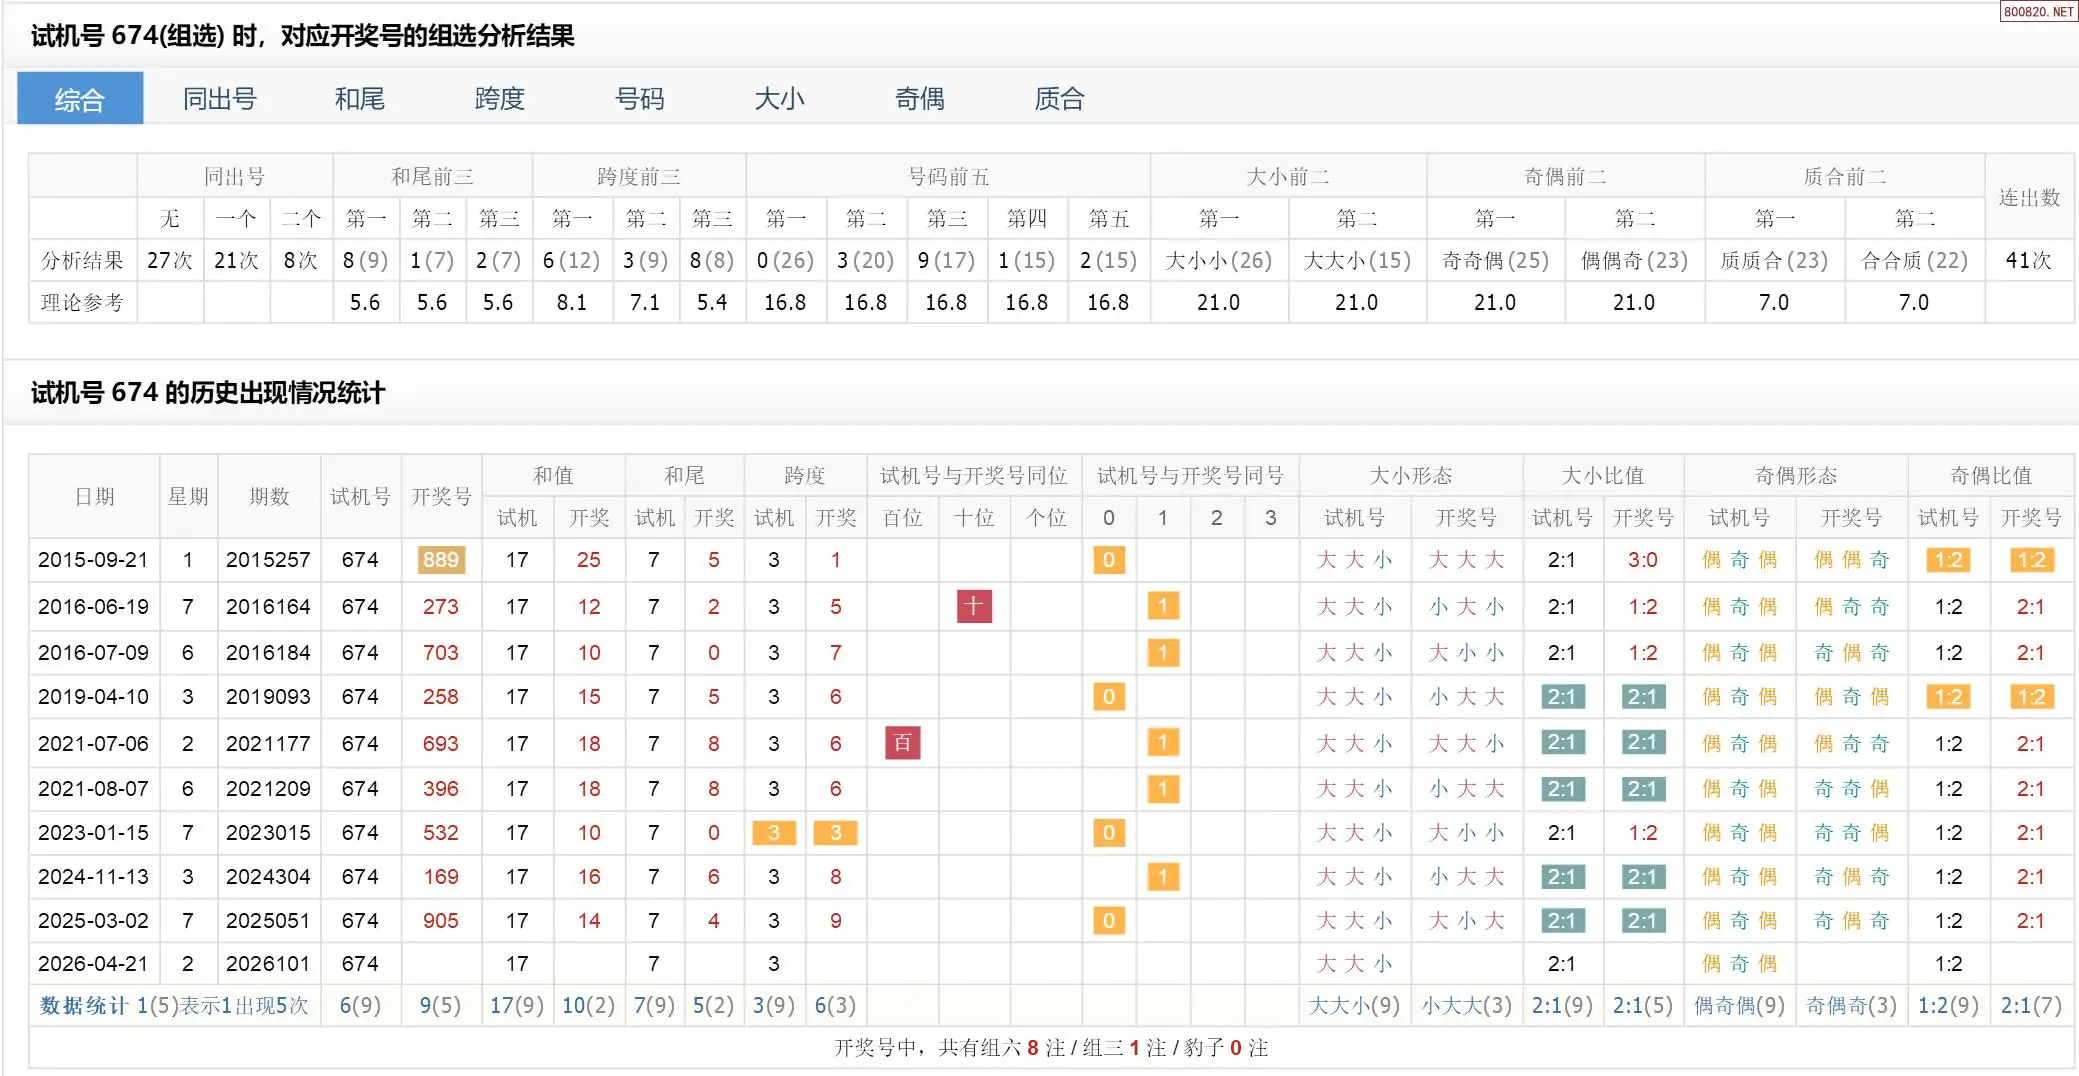
Task: Click the red 十 badge
Action: point(974,606)
